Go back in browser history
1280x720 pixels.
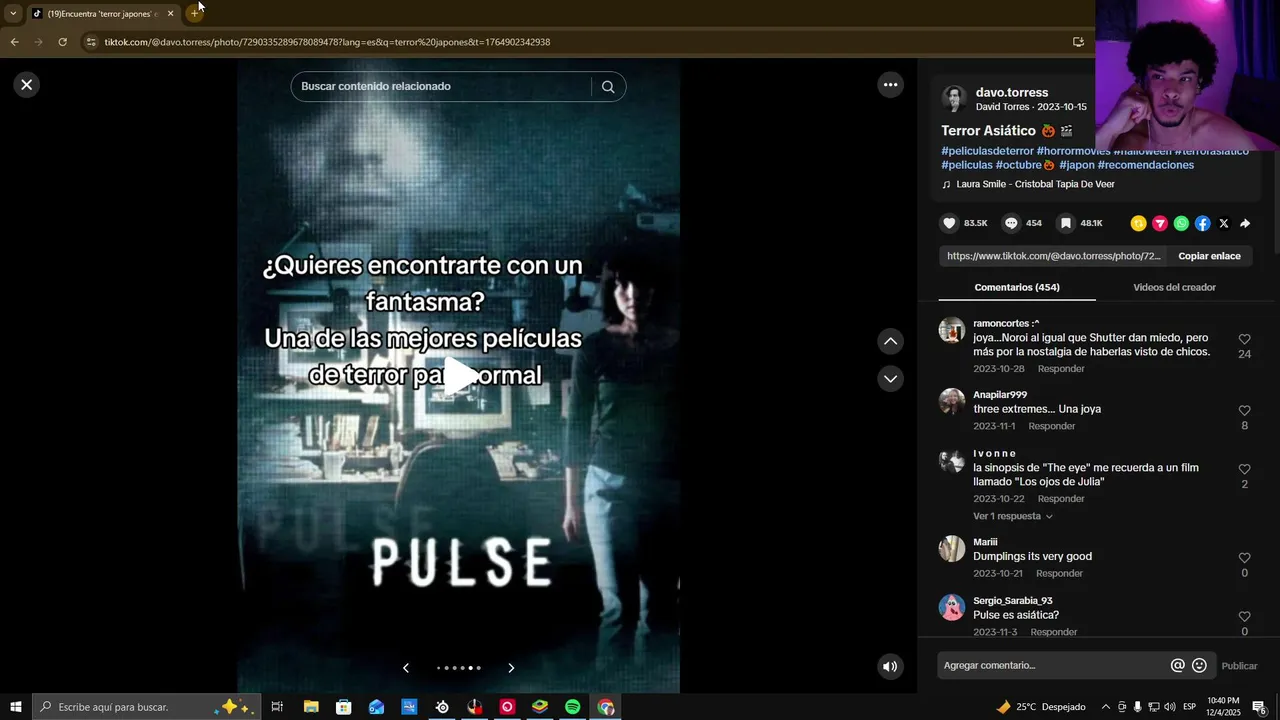(14, 42)
